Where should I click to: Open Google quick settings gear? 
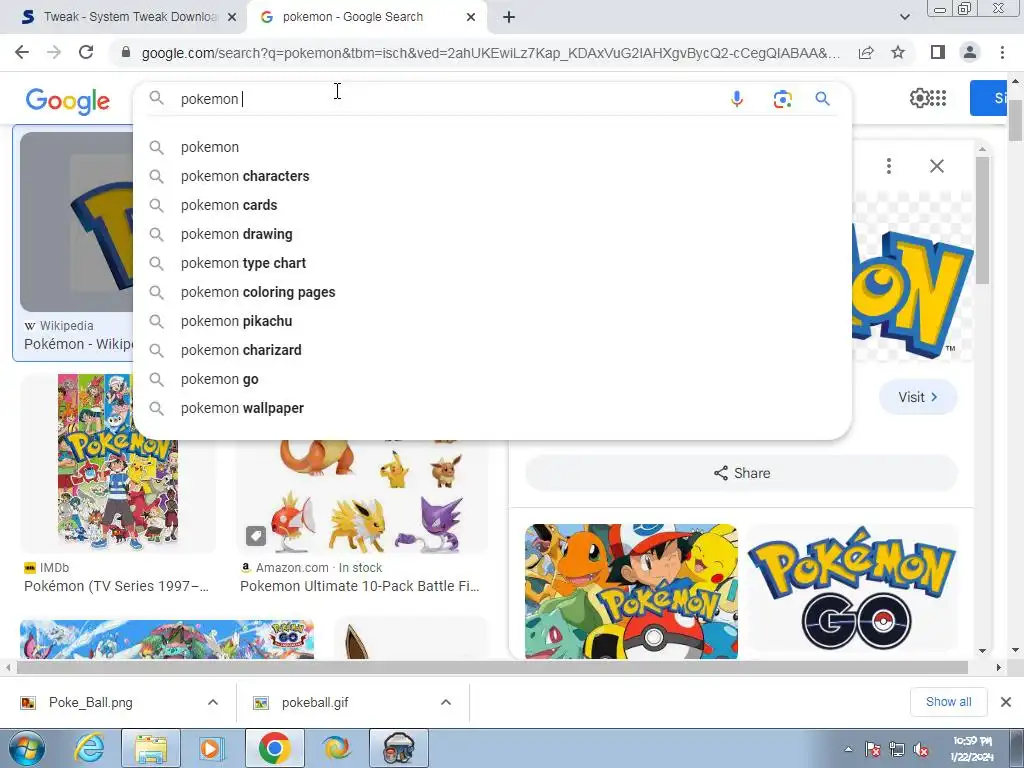pyautogui.click(x=919, y=98)
